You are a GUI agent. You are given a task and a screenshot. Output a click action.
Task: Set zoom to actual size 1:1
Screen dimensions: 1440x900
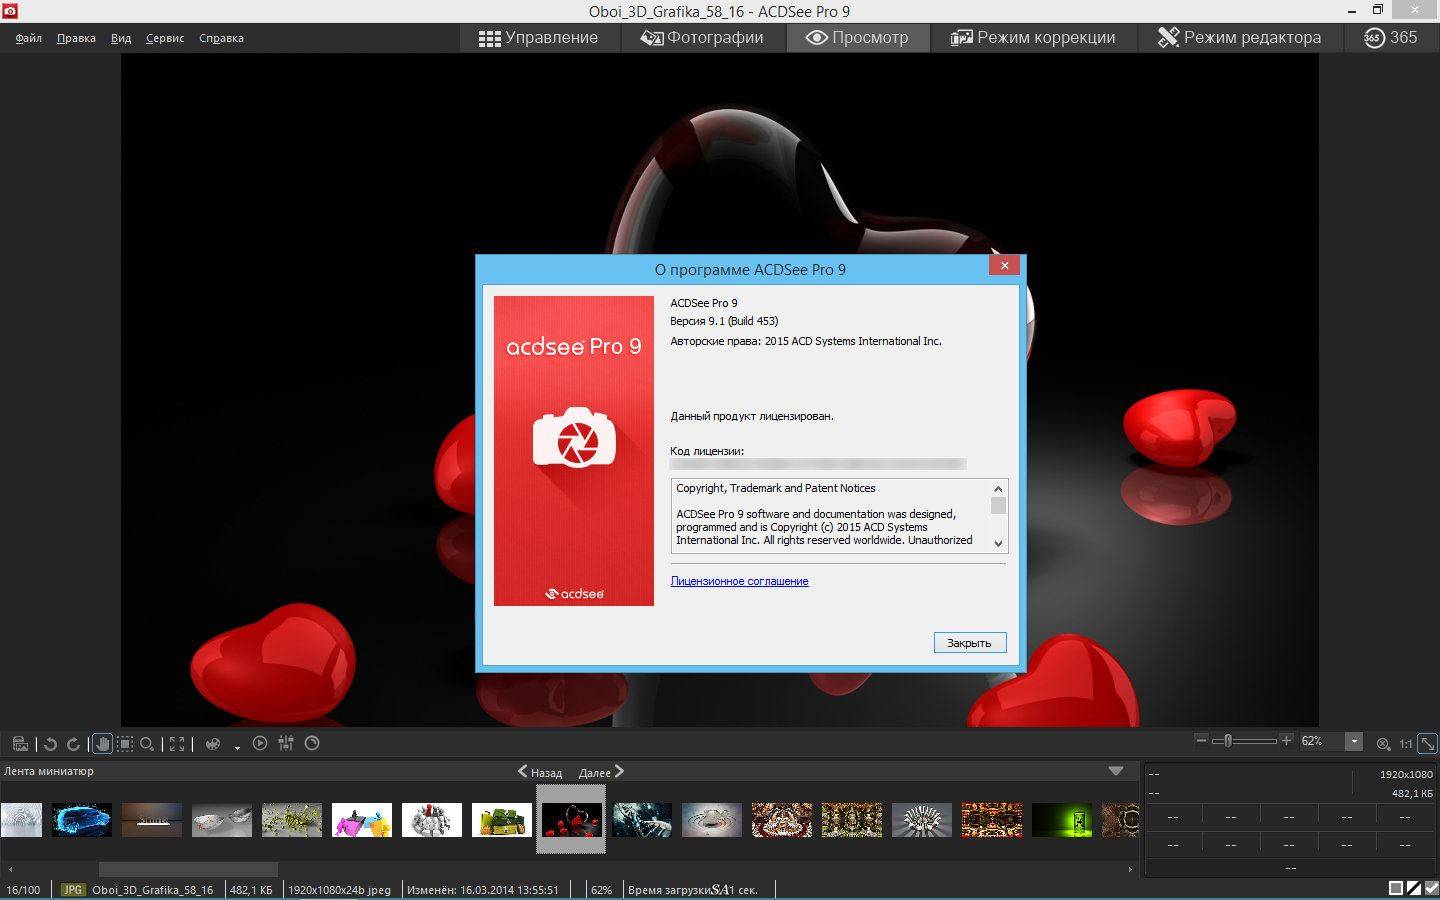(x=1405, y=743)
